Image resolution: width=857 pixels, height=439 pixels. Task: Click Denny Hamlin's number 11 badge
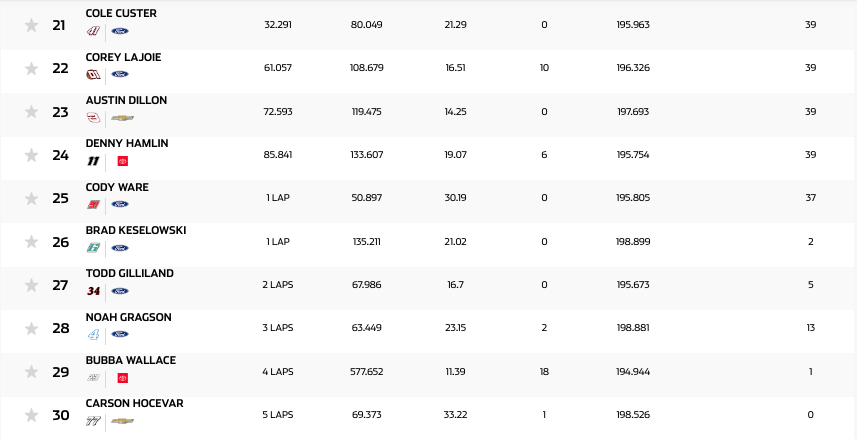(x=94, y=161)
